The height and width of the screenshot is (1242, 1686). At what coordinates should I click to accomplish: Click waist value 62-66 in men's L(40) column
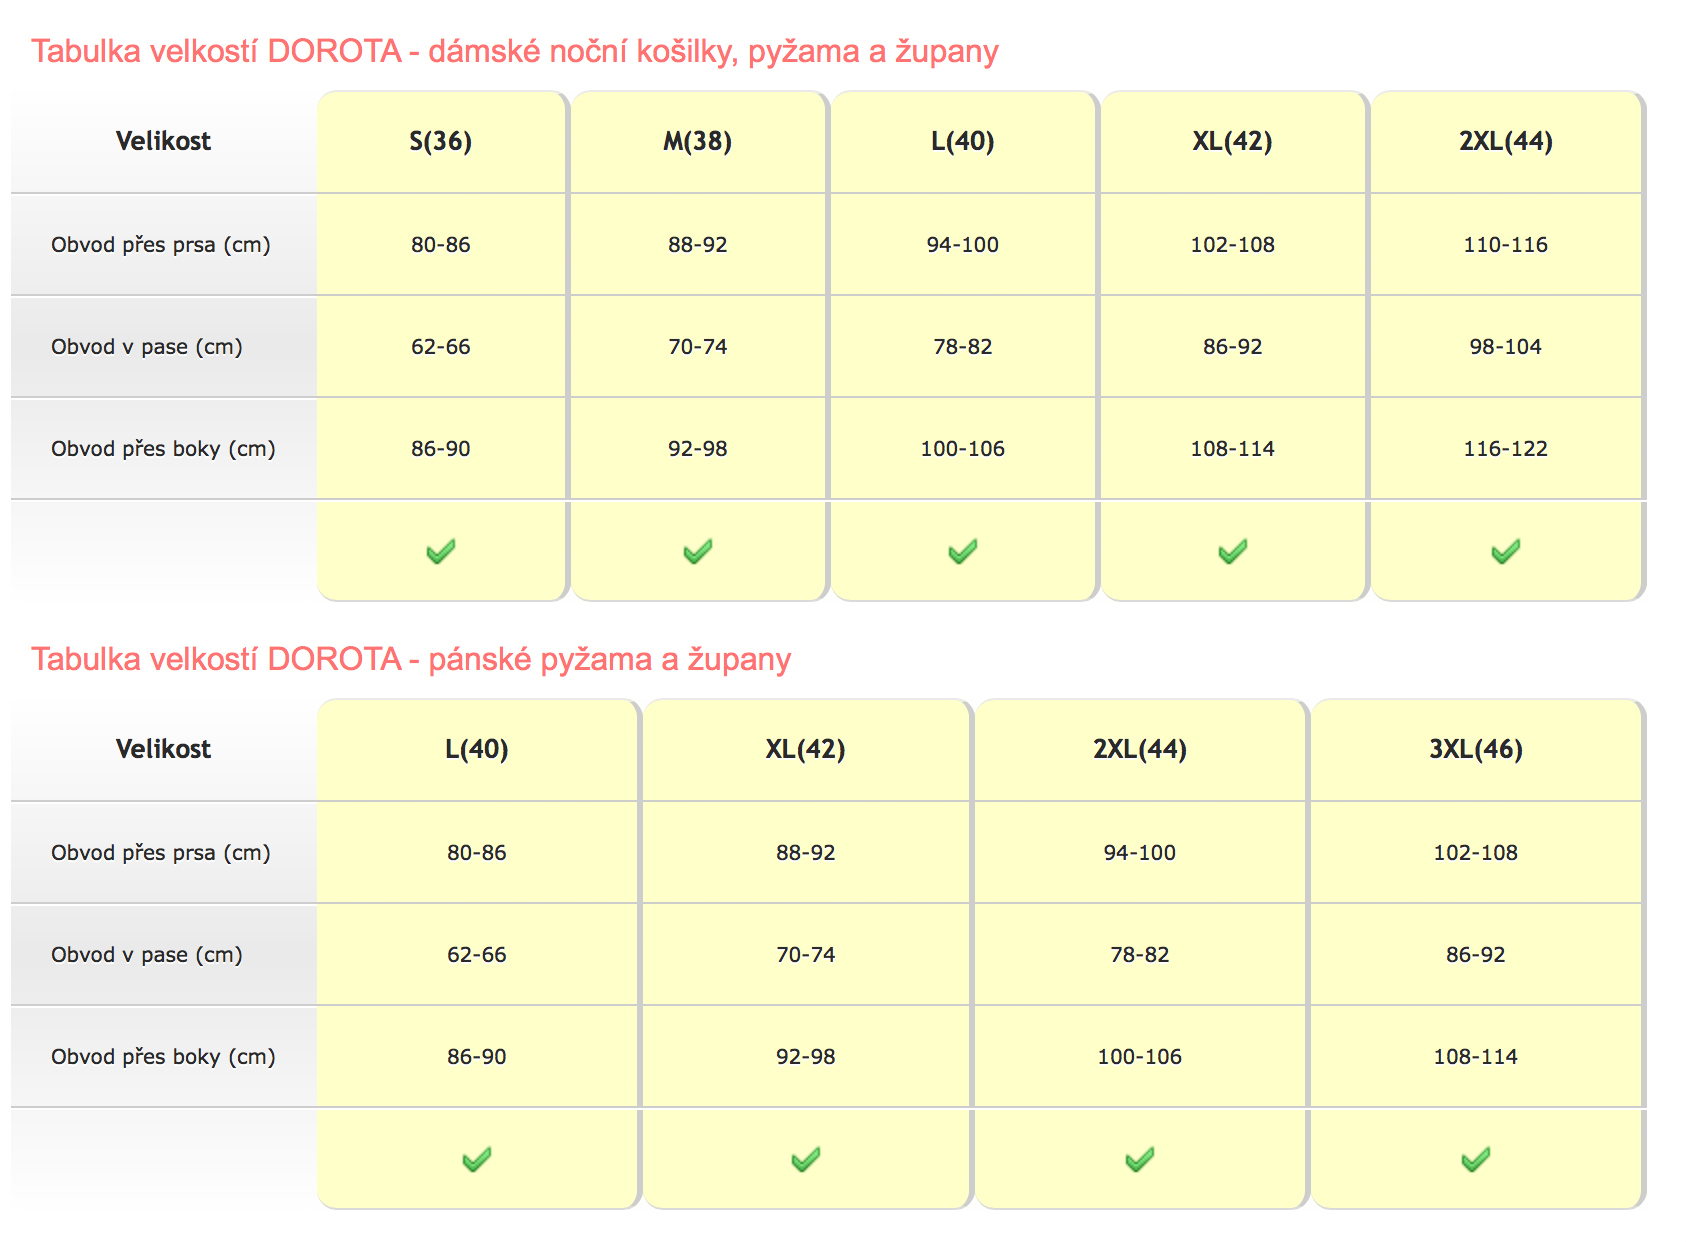click(477, 955)
